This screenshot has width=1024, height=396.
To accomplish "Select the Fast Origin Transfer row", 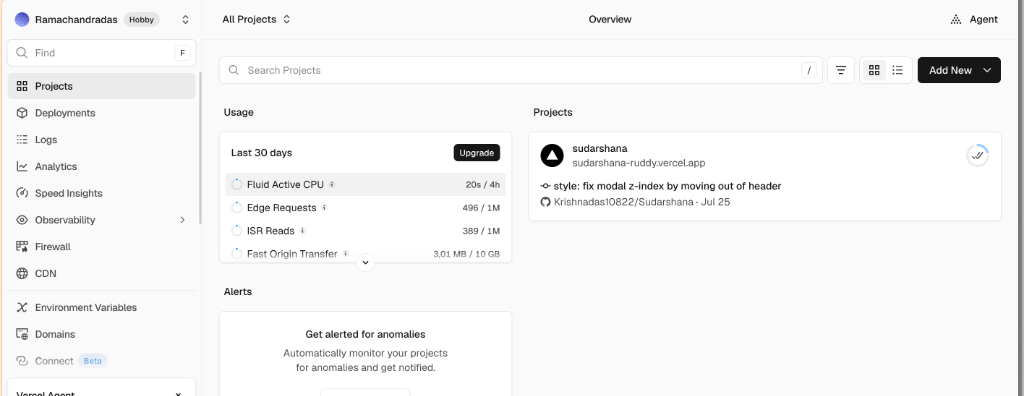I will point(366,254).
